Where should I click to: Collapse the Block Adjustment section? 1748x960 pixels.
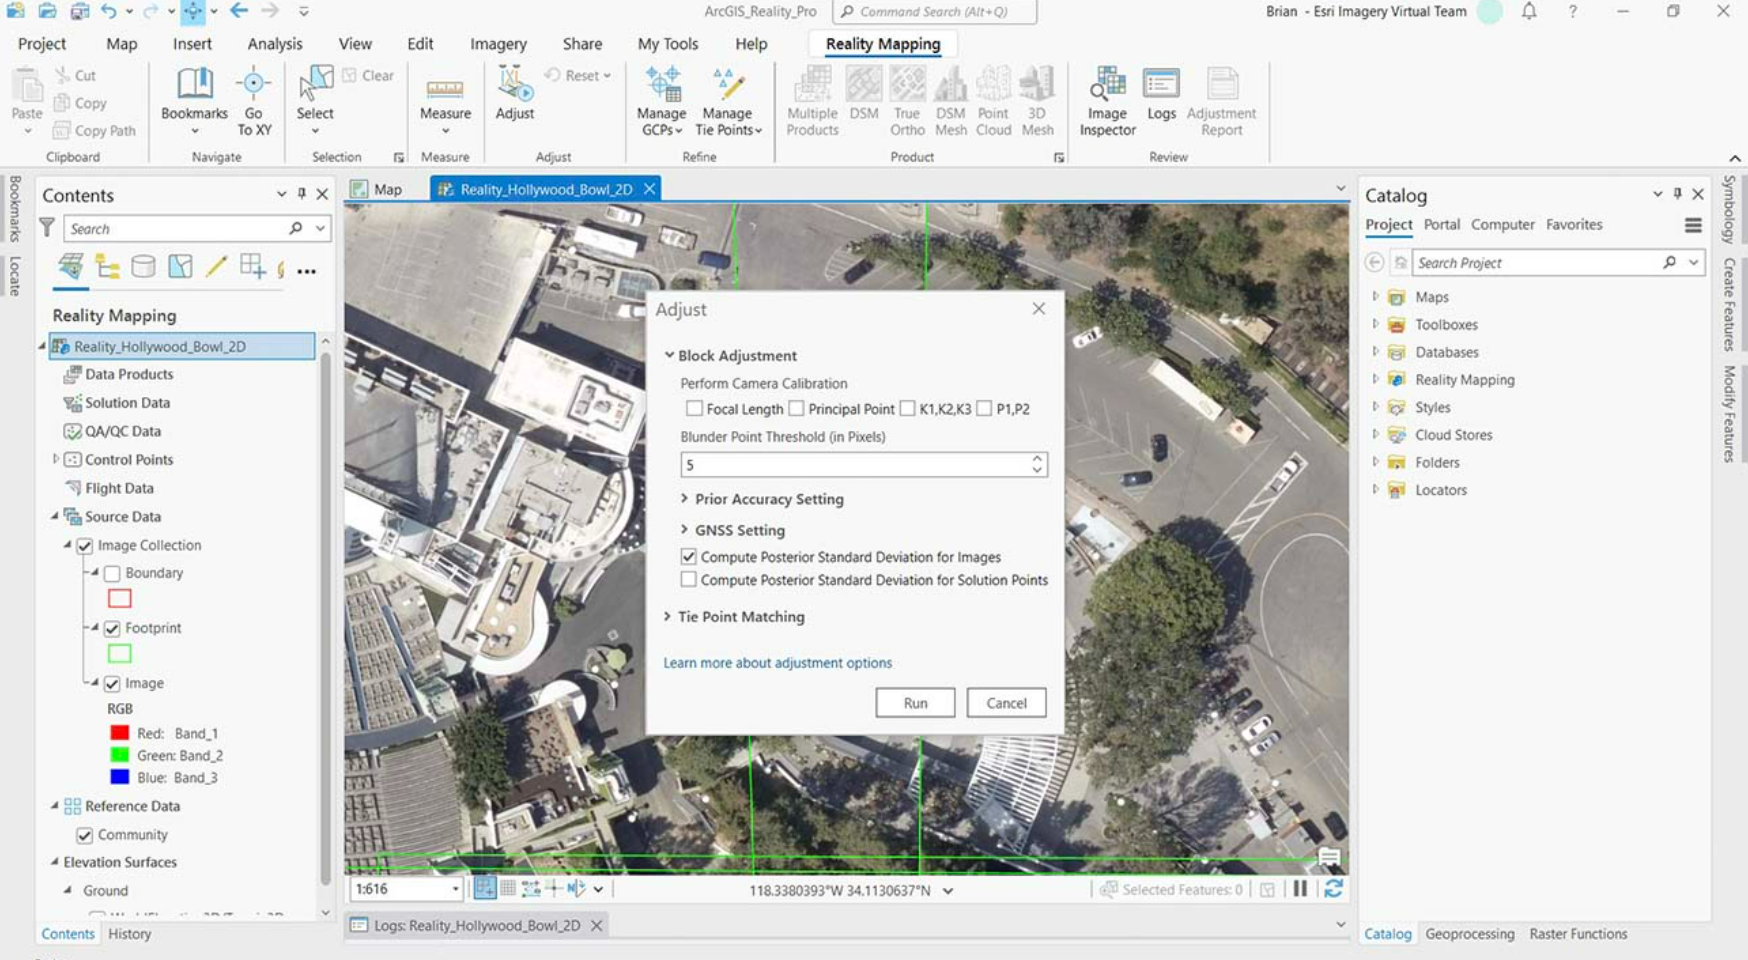coord(669,355)
